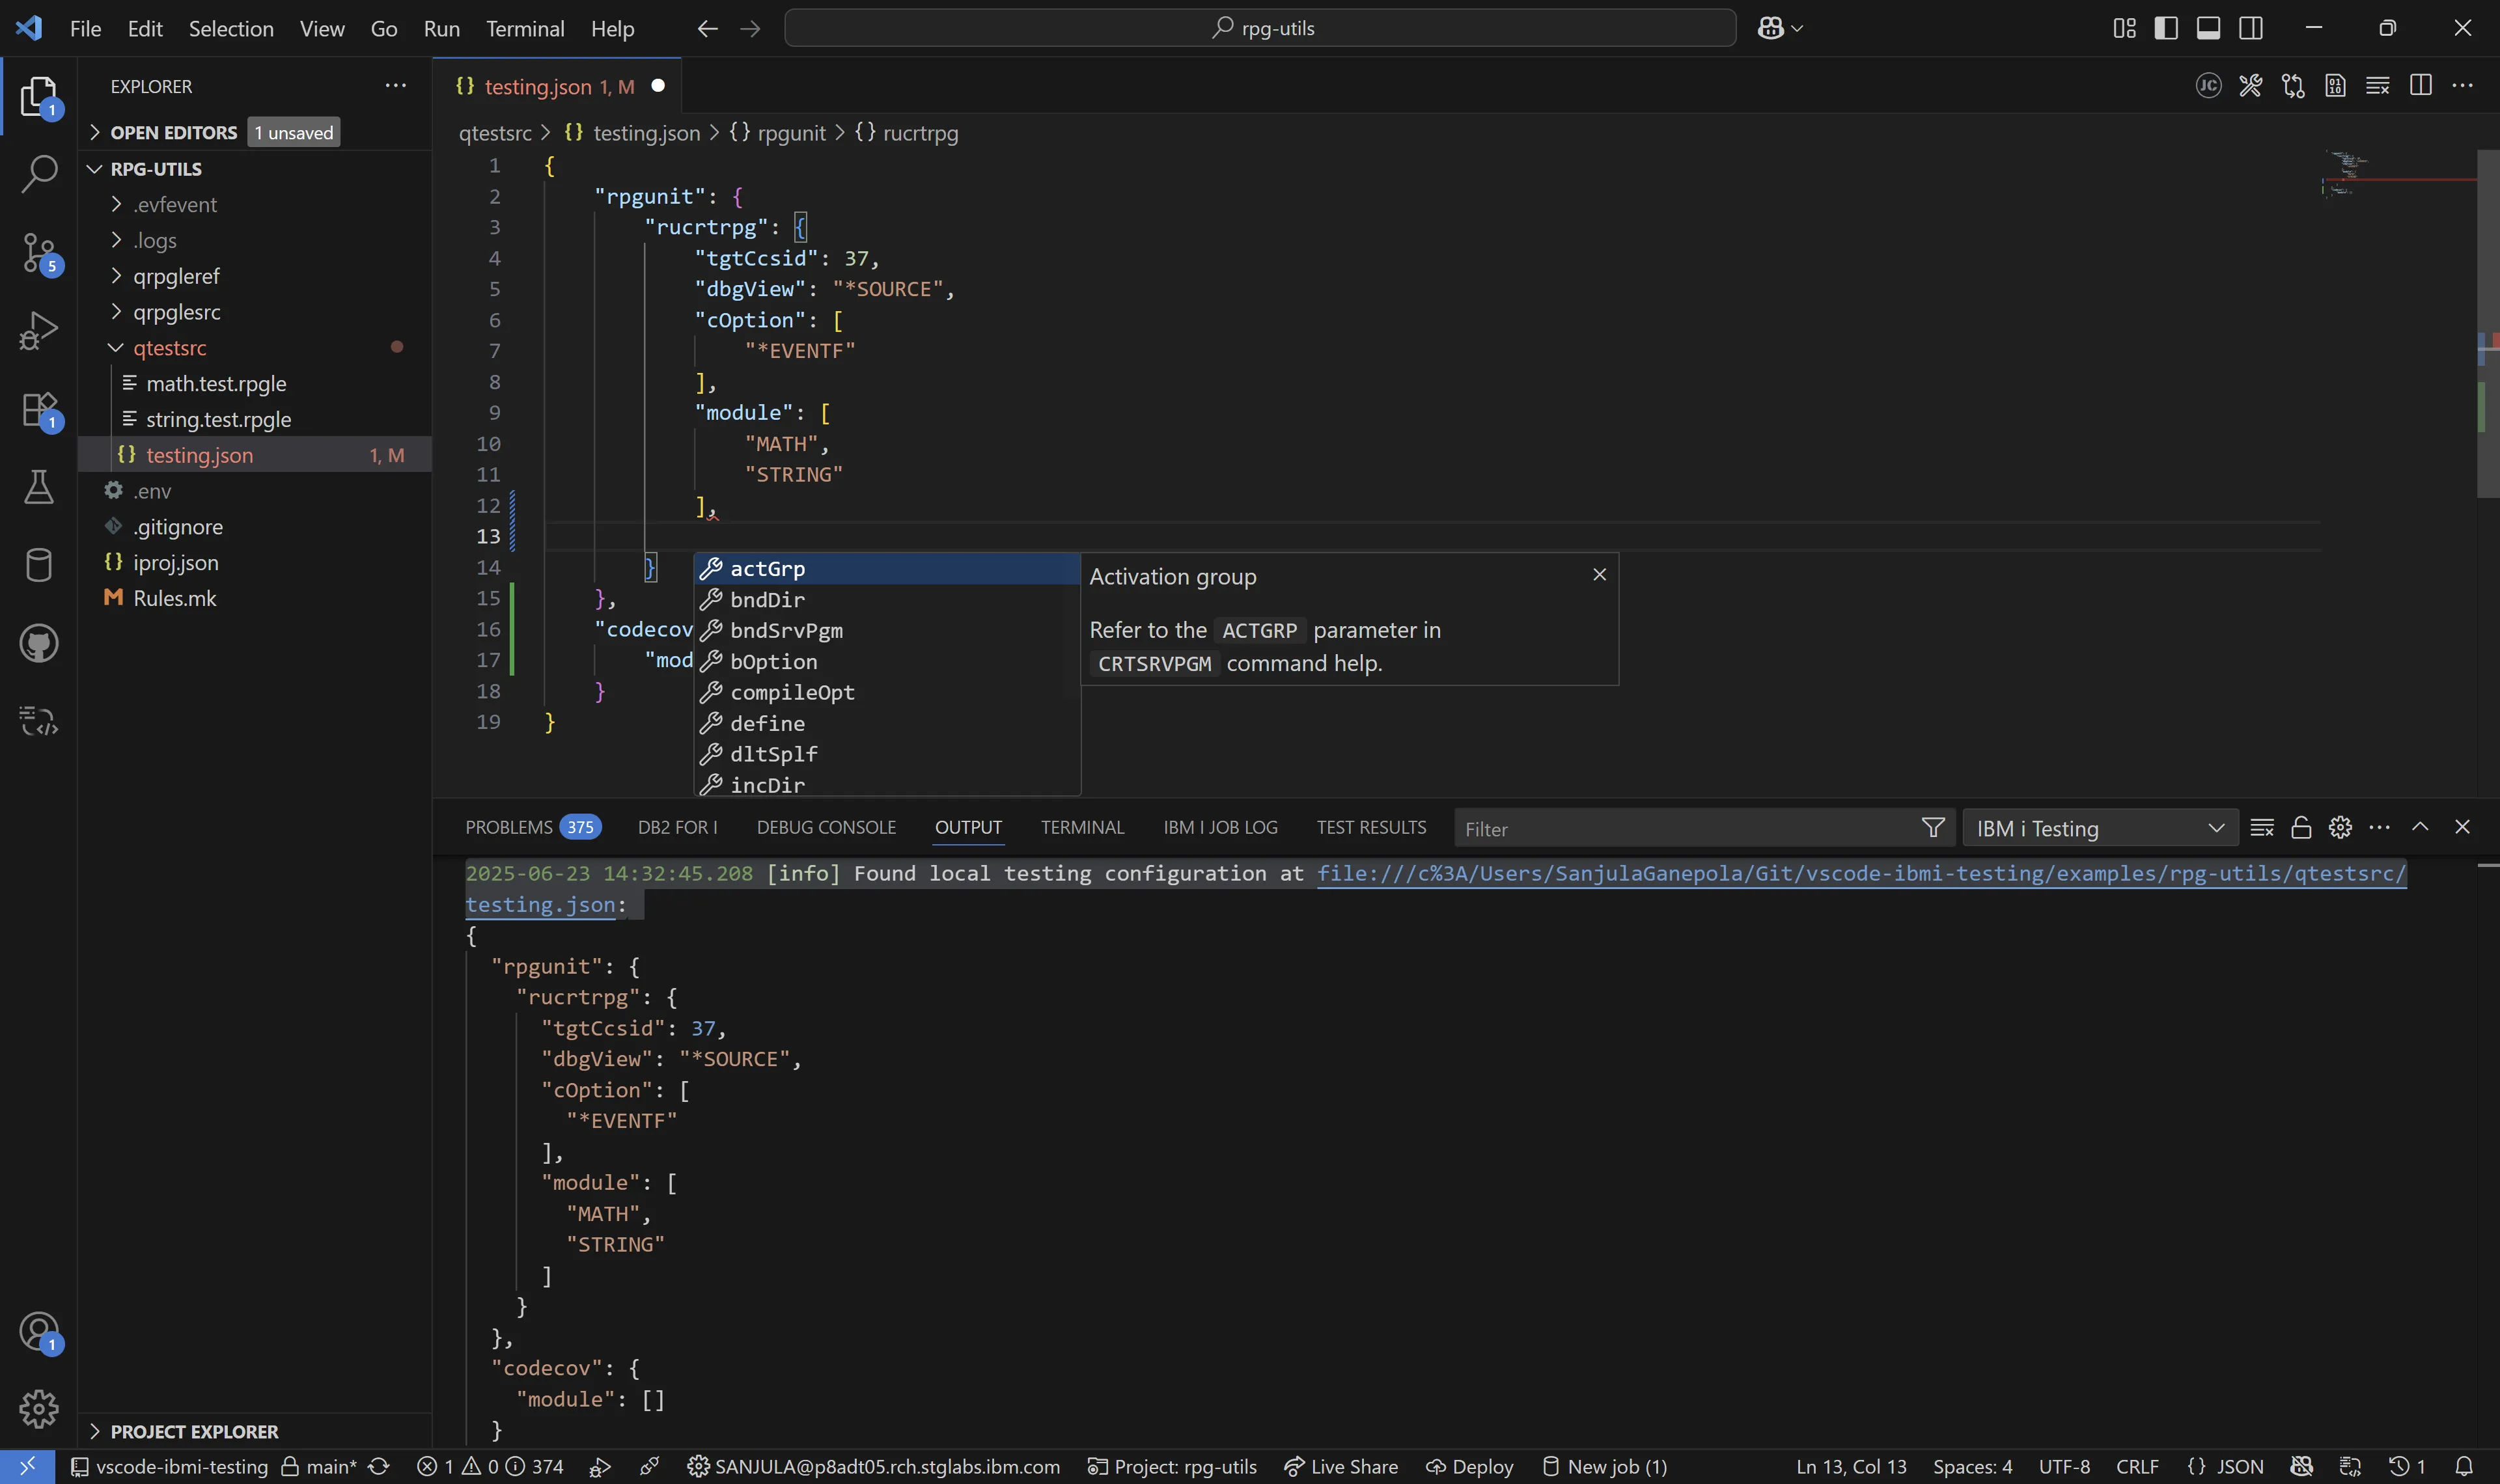This screenshot has width=2500, height=1484.
Task: Open Run and Debug view
Action: point(38,331)
